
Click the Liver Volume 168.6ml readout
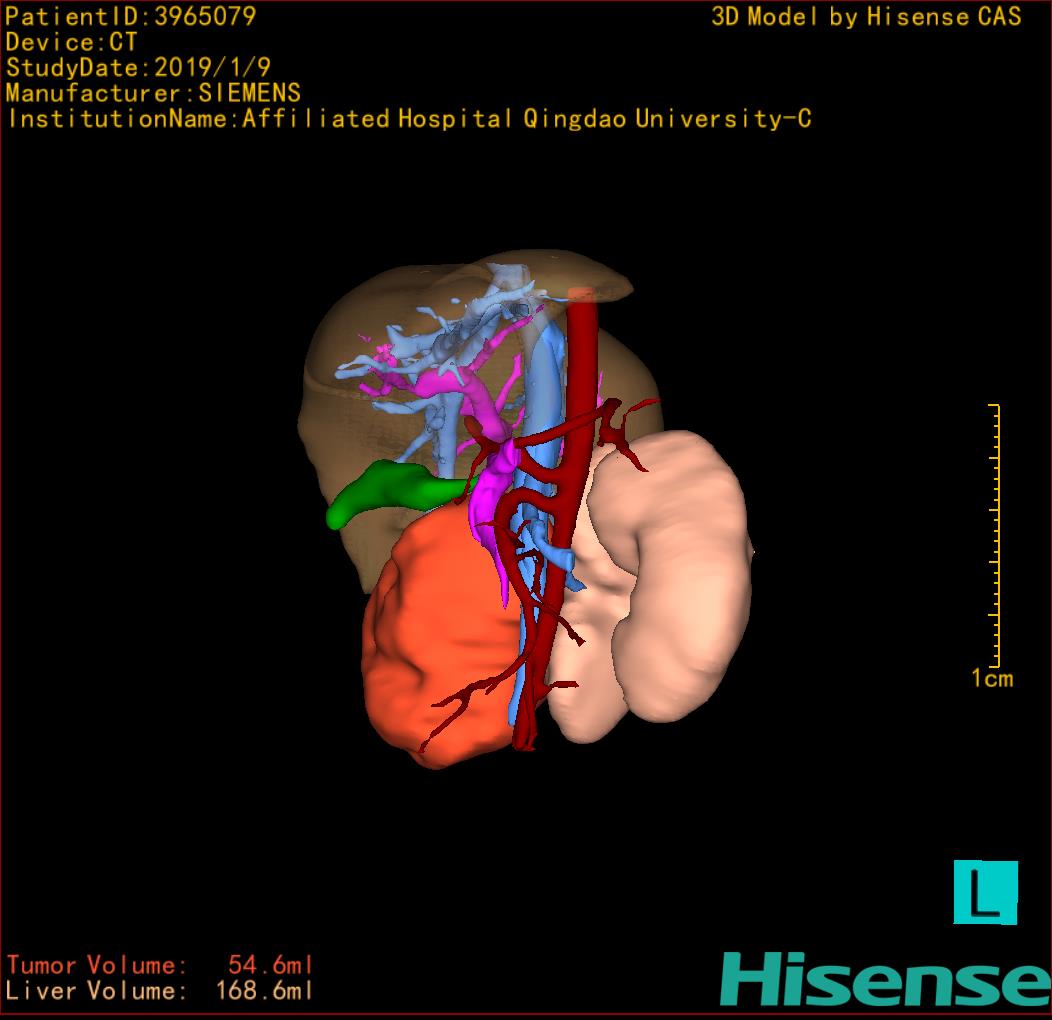[x=160, y=990]
